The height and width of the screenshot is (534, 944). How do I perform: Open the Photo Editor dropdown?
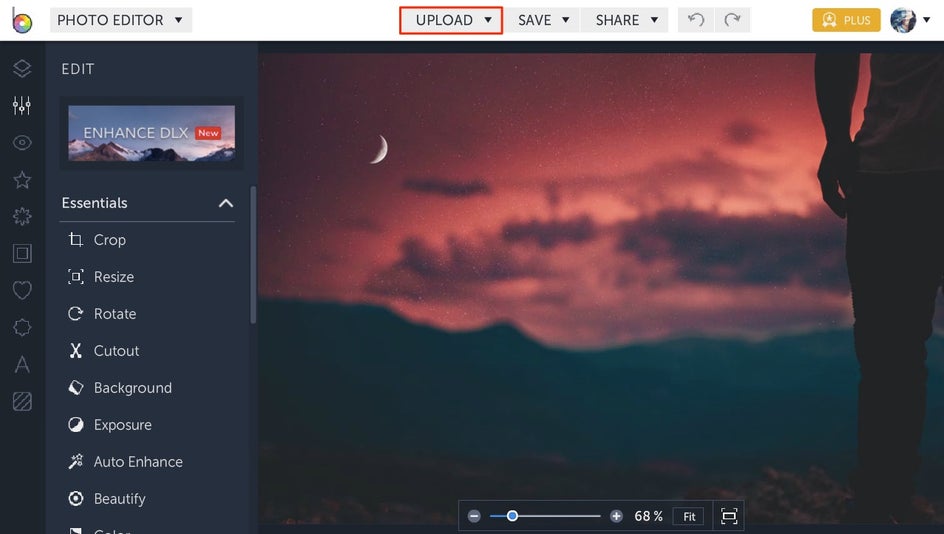pos(120,20)
